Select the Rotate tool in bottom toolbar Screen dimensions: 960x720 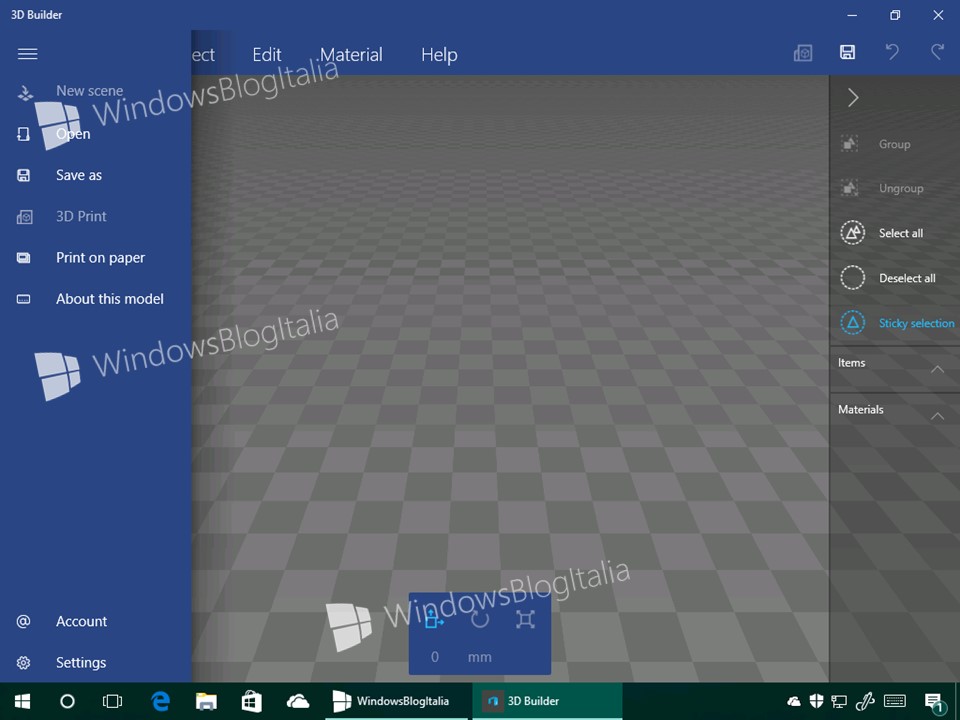pyautogui.click(x=479, y=619)
